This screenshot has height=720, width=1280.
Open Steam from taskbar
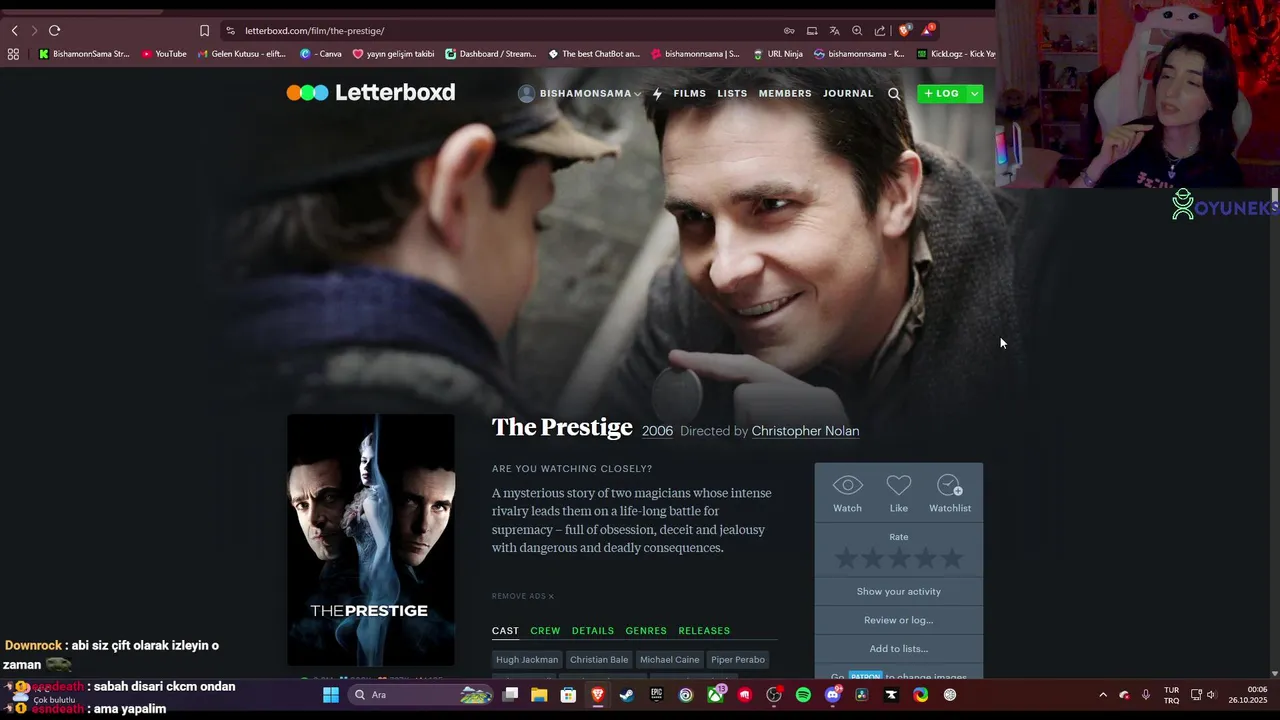627,695
